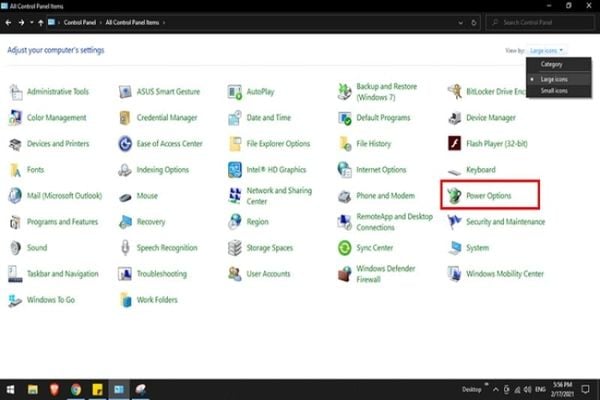Open the Power Options icon

(455, 196)
